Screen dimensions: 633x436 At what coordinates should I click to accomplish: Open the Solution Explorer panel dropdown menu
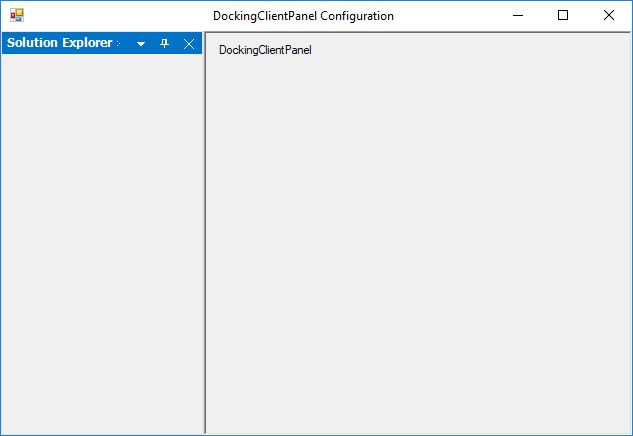[141, 44]
